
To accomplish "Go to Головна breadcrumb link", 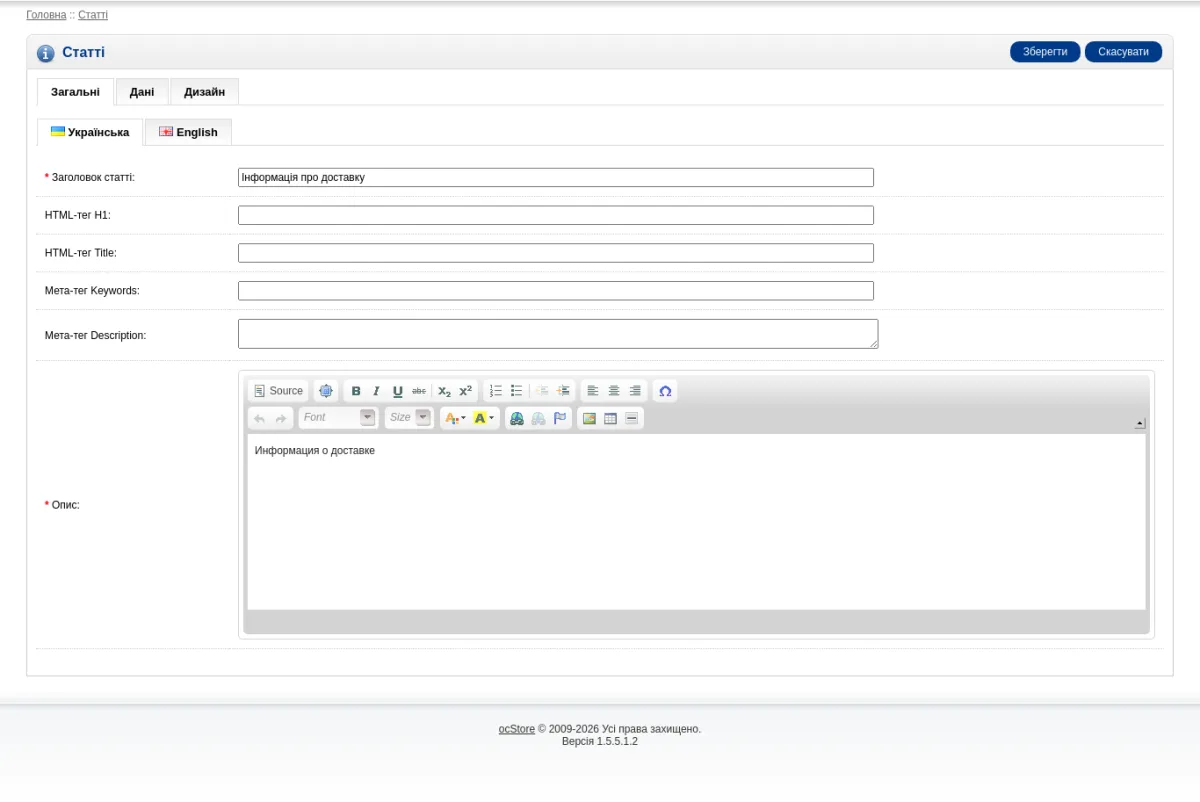I will 46,15.
